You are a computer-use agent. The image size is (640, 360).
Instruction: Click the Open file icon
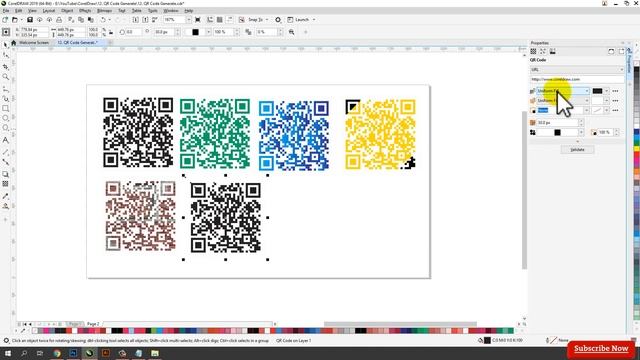[x=15, y=20]
